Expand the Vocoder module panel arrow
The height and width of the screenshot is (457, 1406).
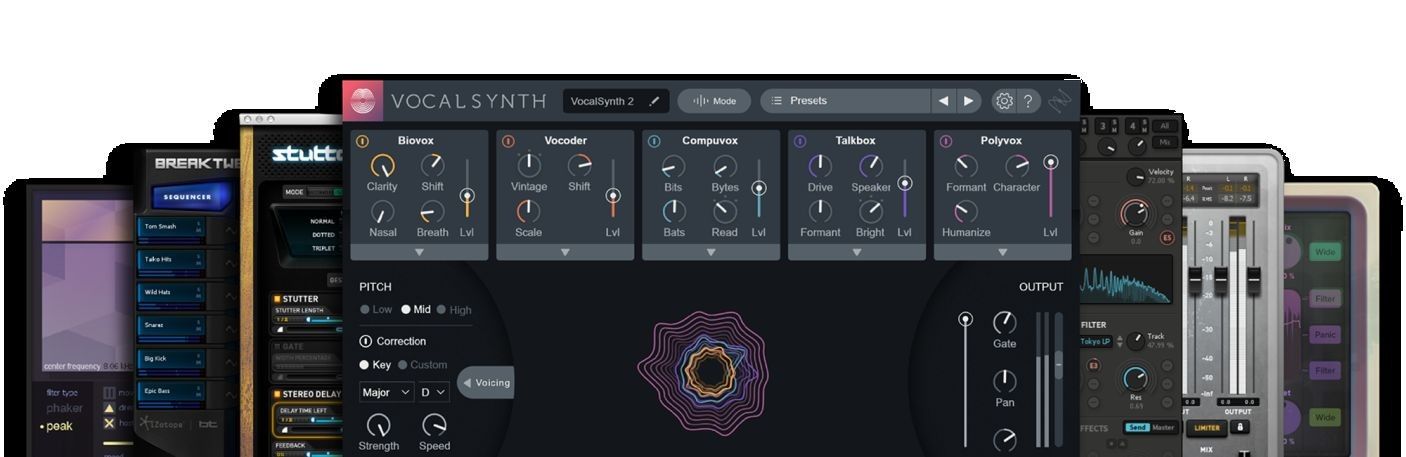[565, 252]
